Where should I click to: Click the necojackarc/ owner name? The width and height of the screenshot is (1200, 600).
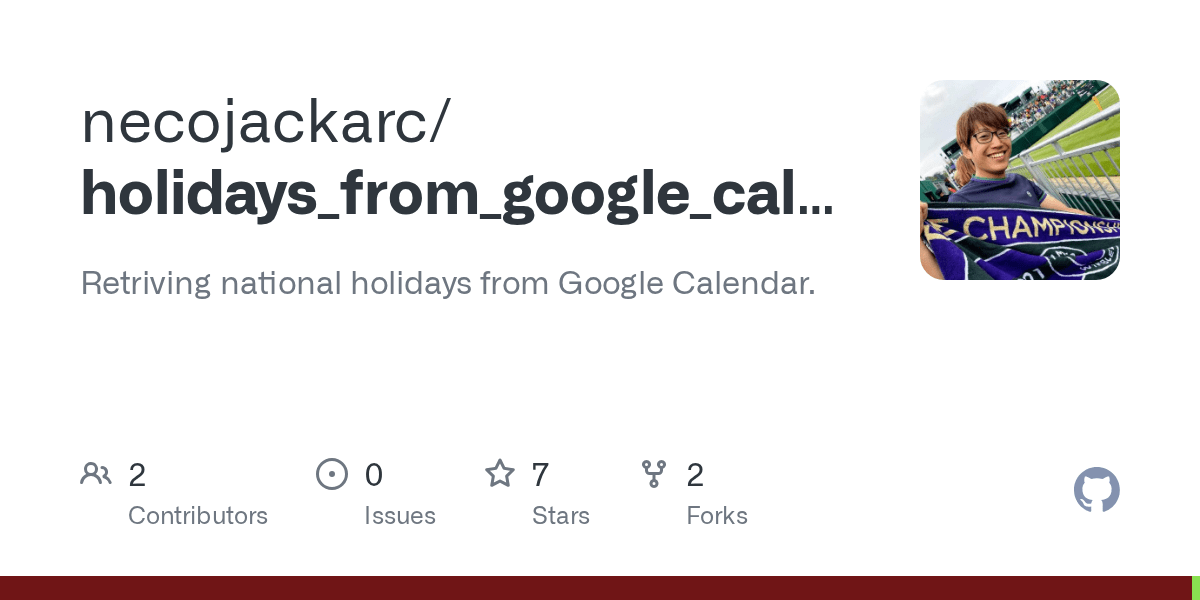coord(266,122)
